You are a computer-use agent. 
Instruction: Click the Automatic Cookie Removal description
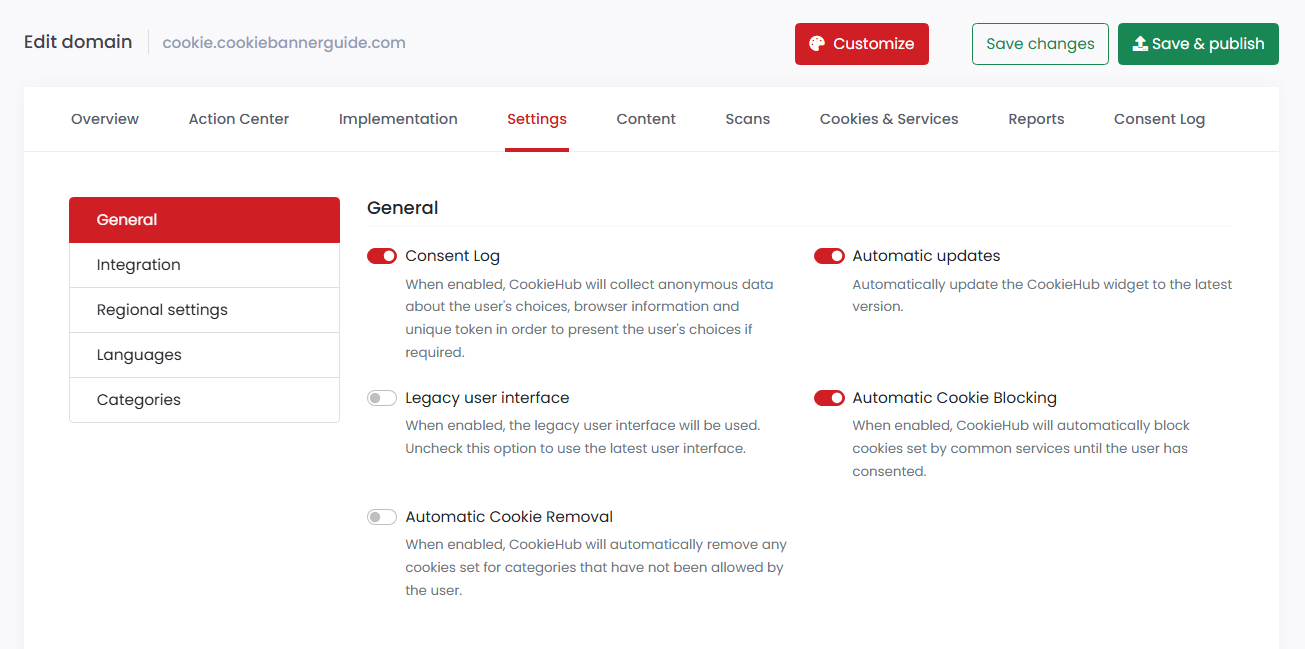[x=596, y=567]
